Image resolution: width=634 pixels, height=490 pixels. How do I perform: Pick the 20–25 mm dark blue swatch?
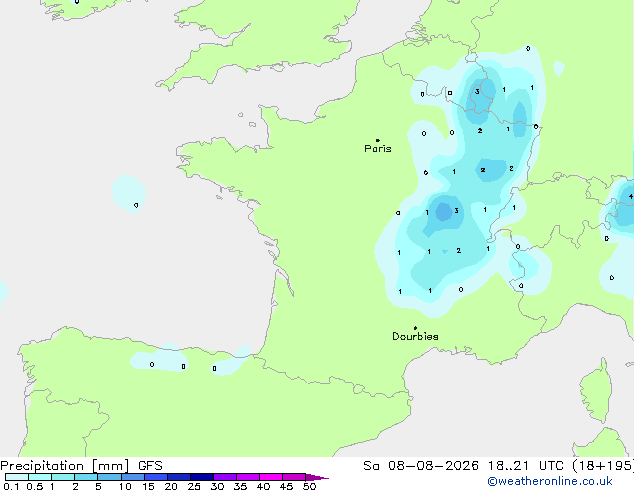[179, 477]
